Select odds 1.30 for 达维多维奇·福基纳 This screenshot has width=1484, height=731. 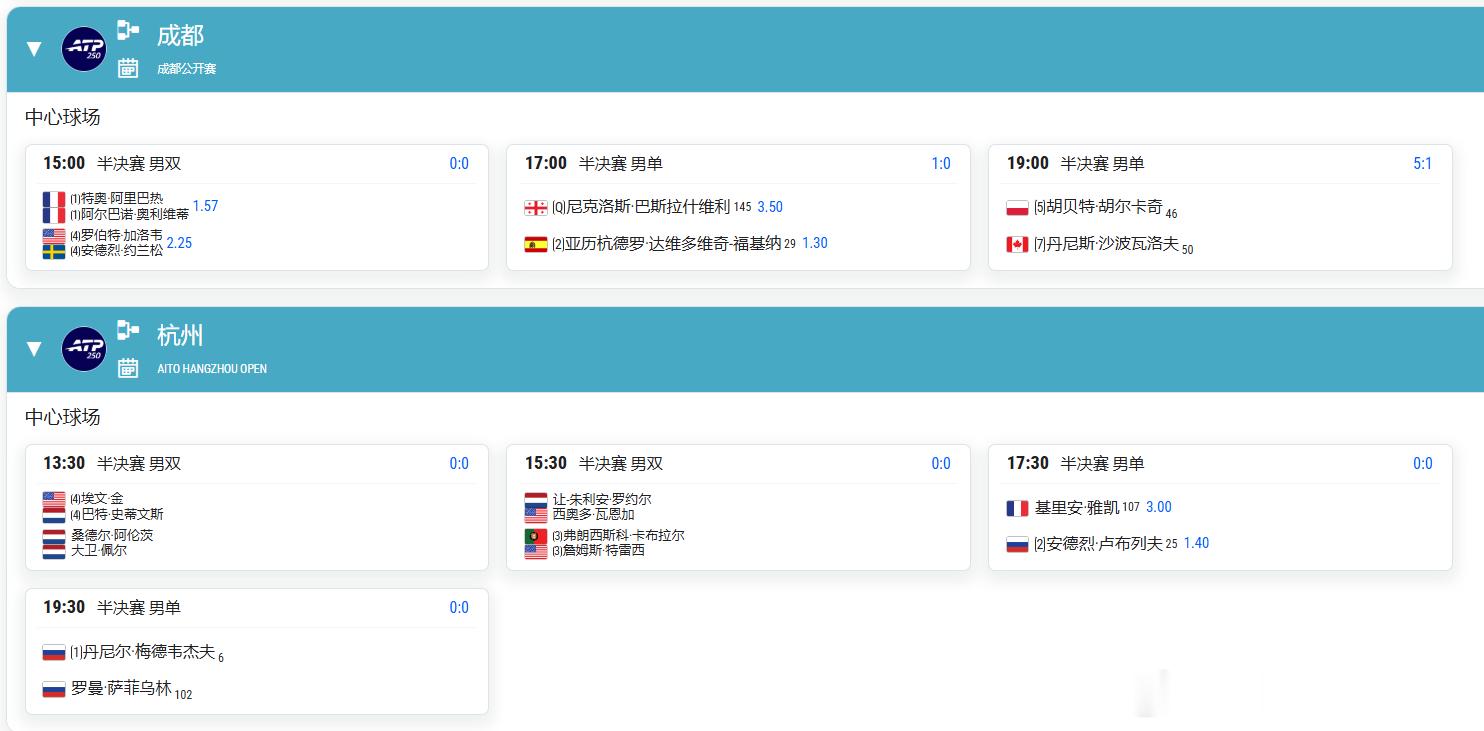coord(815,243)
